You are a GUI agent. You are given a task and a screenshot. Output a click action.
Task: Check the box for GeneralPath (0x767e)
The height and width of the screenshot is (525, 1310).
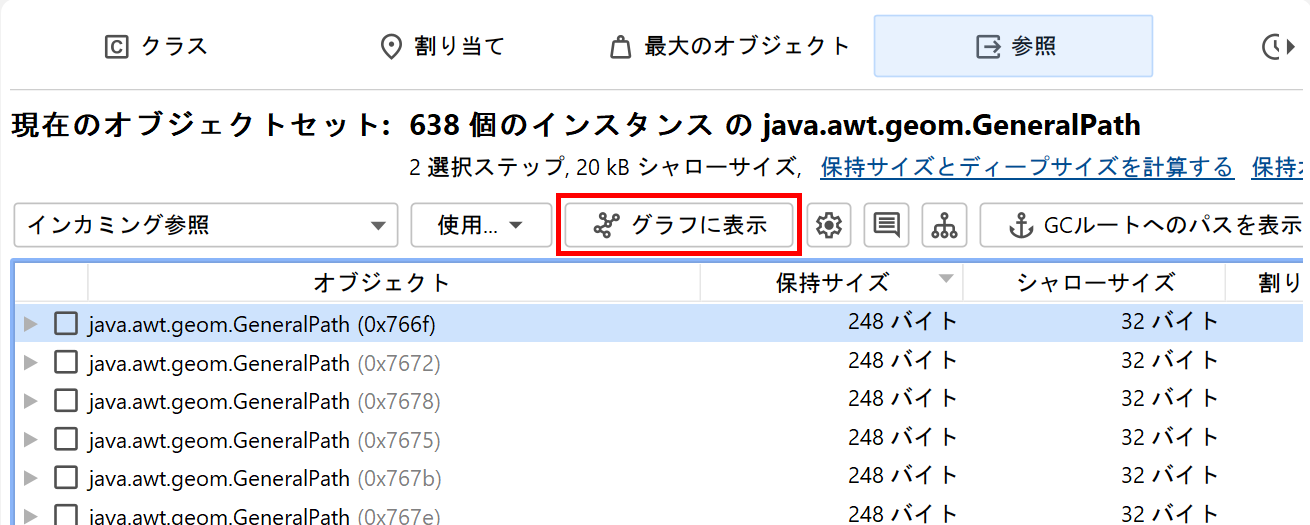(65, 516)
